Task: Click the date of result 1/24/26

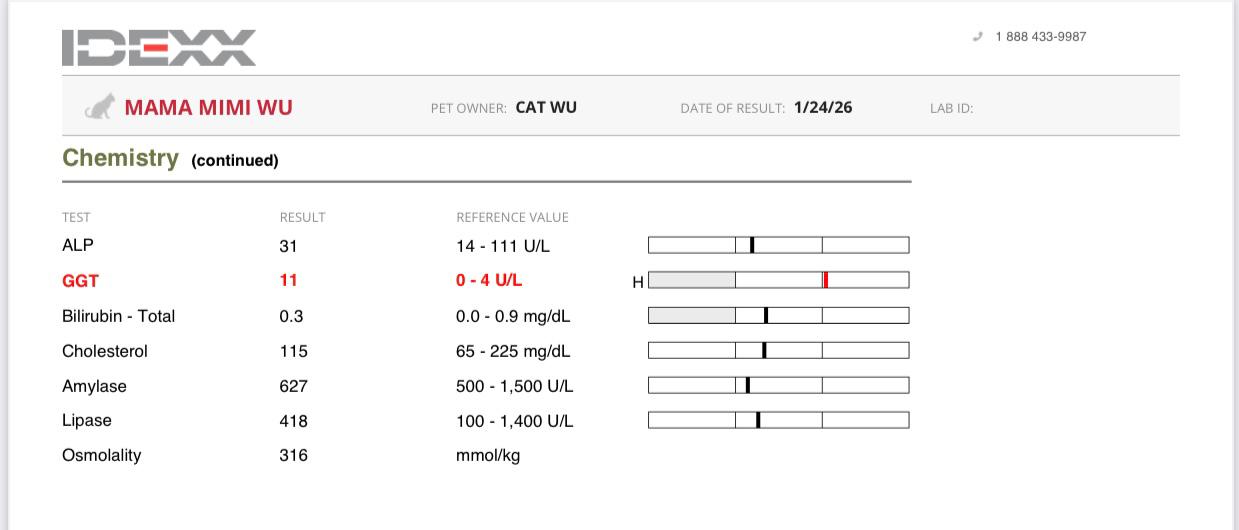Action: click(x=823, y=107)
